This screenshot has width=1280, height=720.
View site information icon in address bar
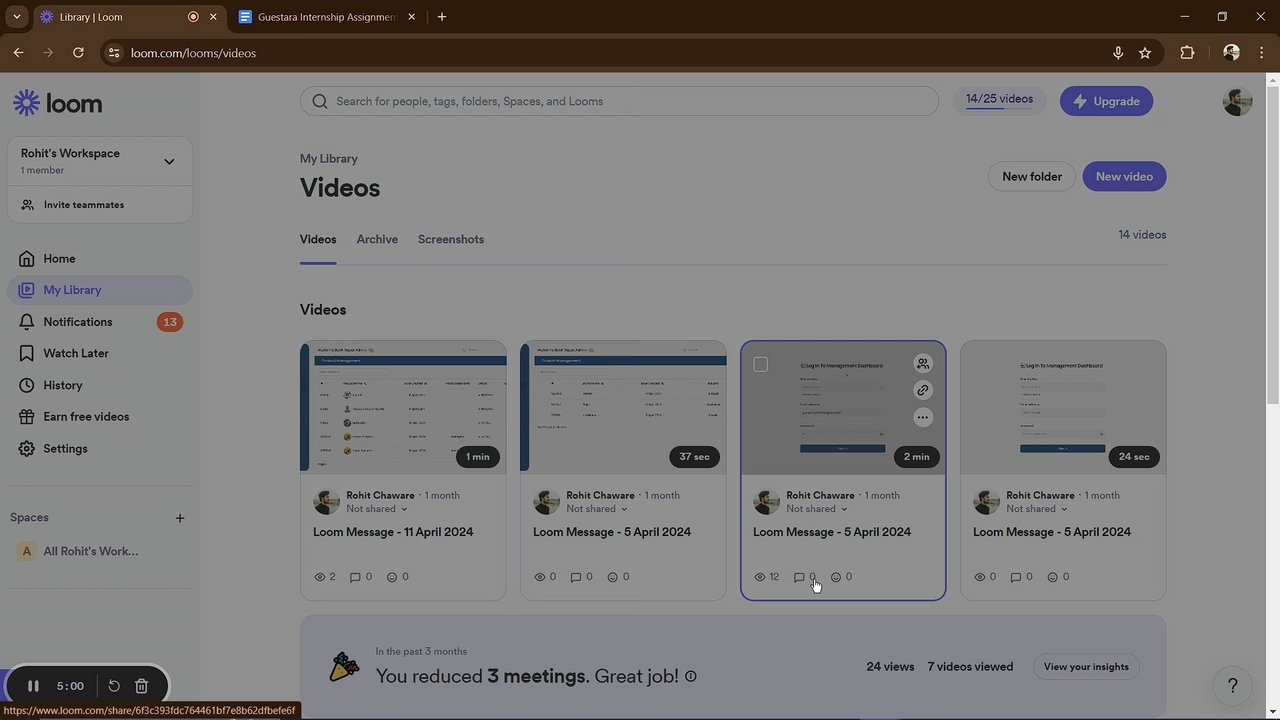113,53
